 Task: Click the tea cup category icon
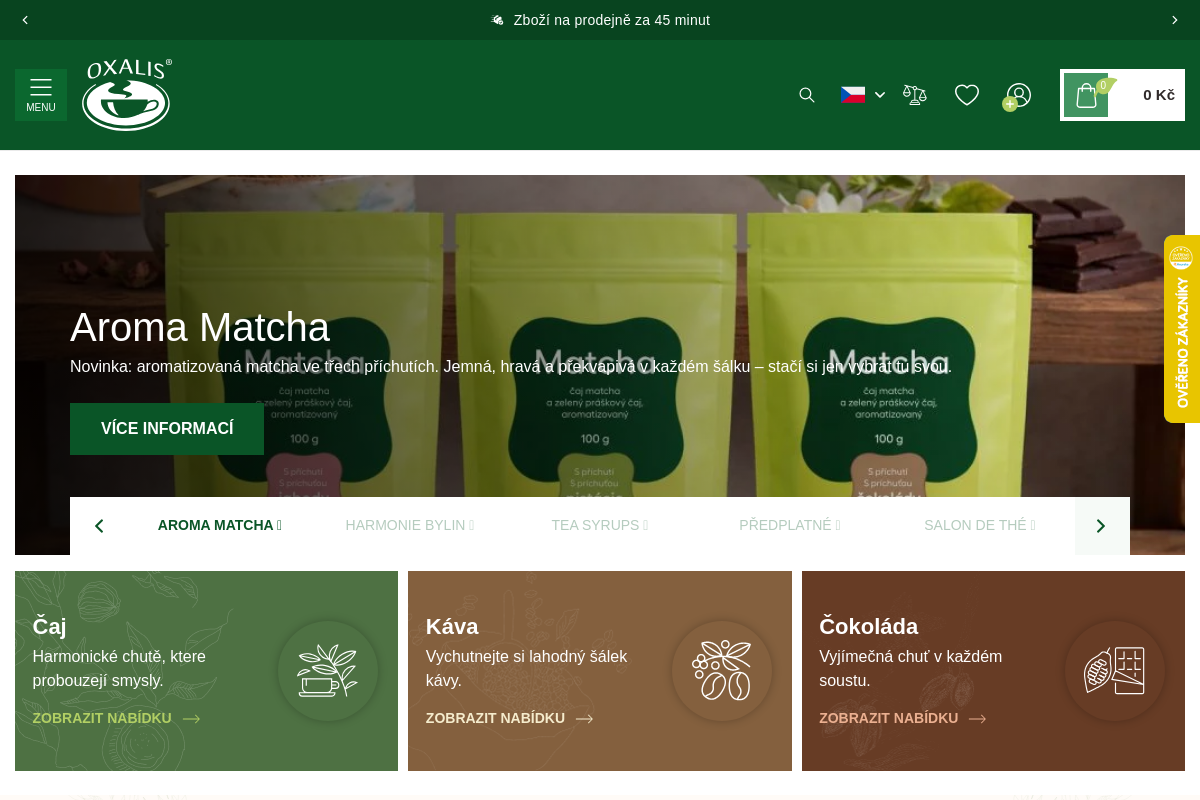coord(328,671)
